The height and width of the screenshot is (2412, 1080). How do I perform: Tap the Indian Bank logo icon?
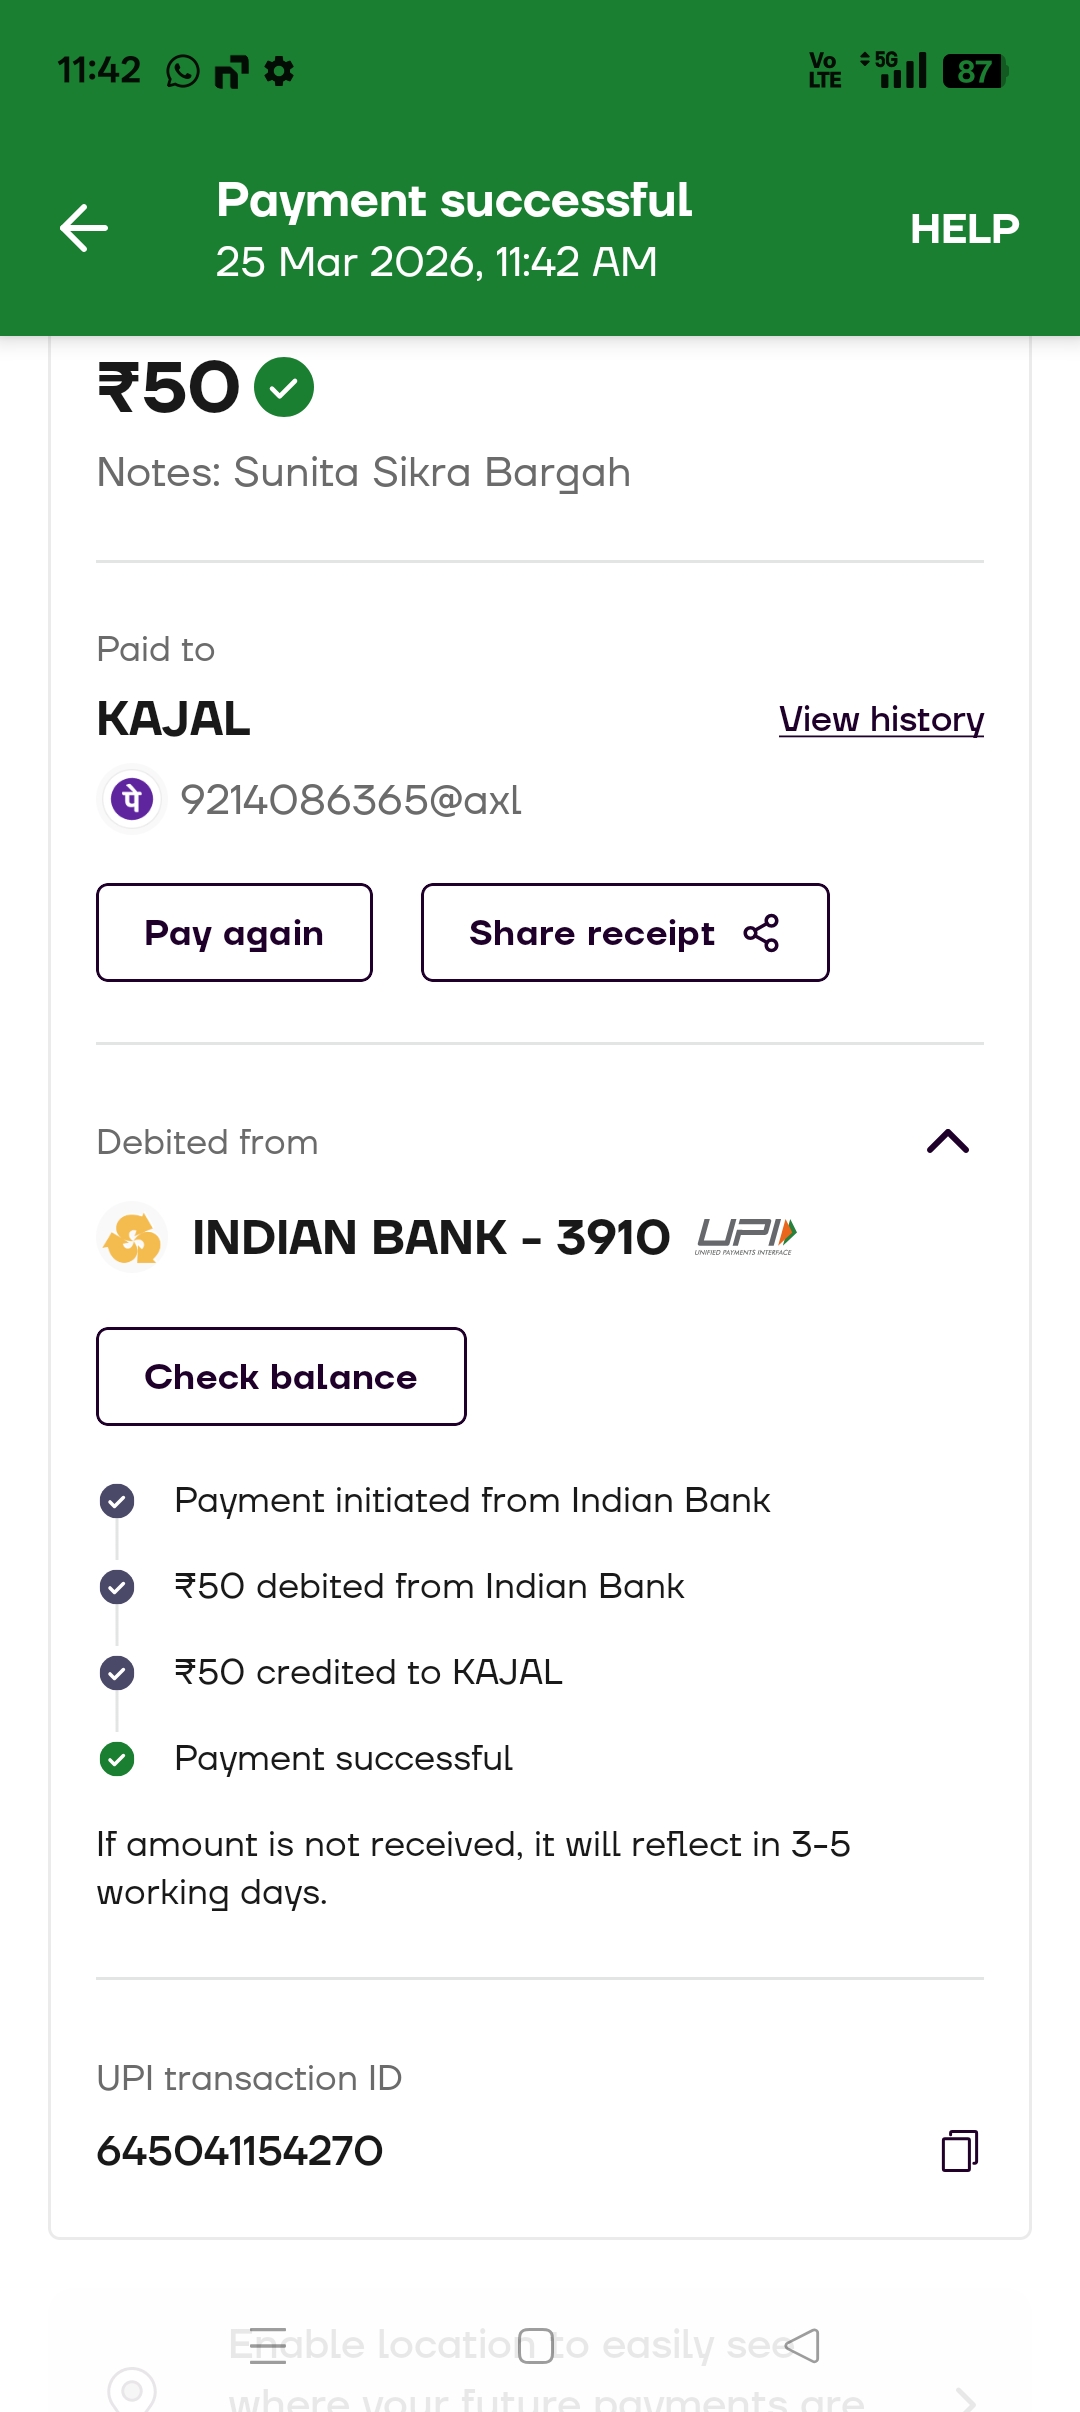(133, 1238)
